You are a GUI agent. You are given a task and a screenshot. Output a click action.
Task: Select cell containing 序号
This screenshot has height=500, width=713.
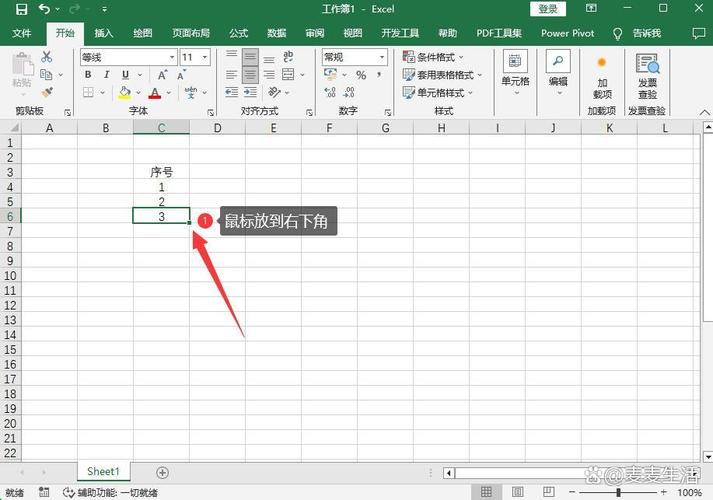(161, 172)
